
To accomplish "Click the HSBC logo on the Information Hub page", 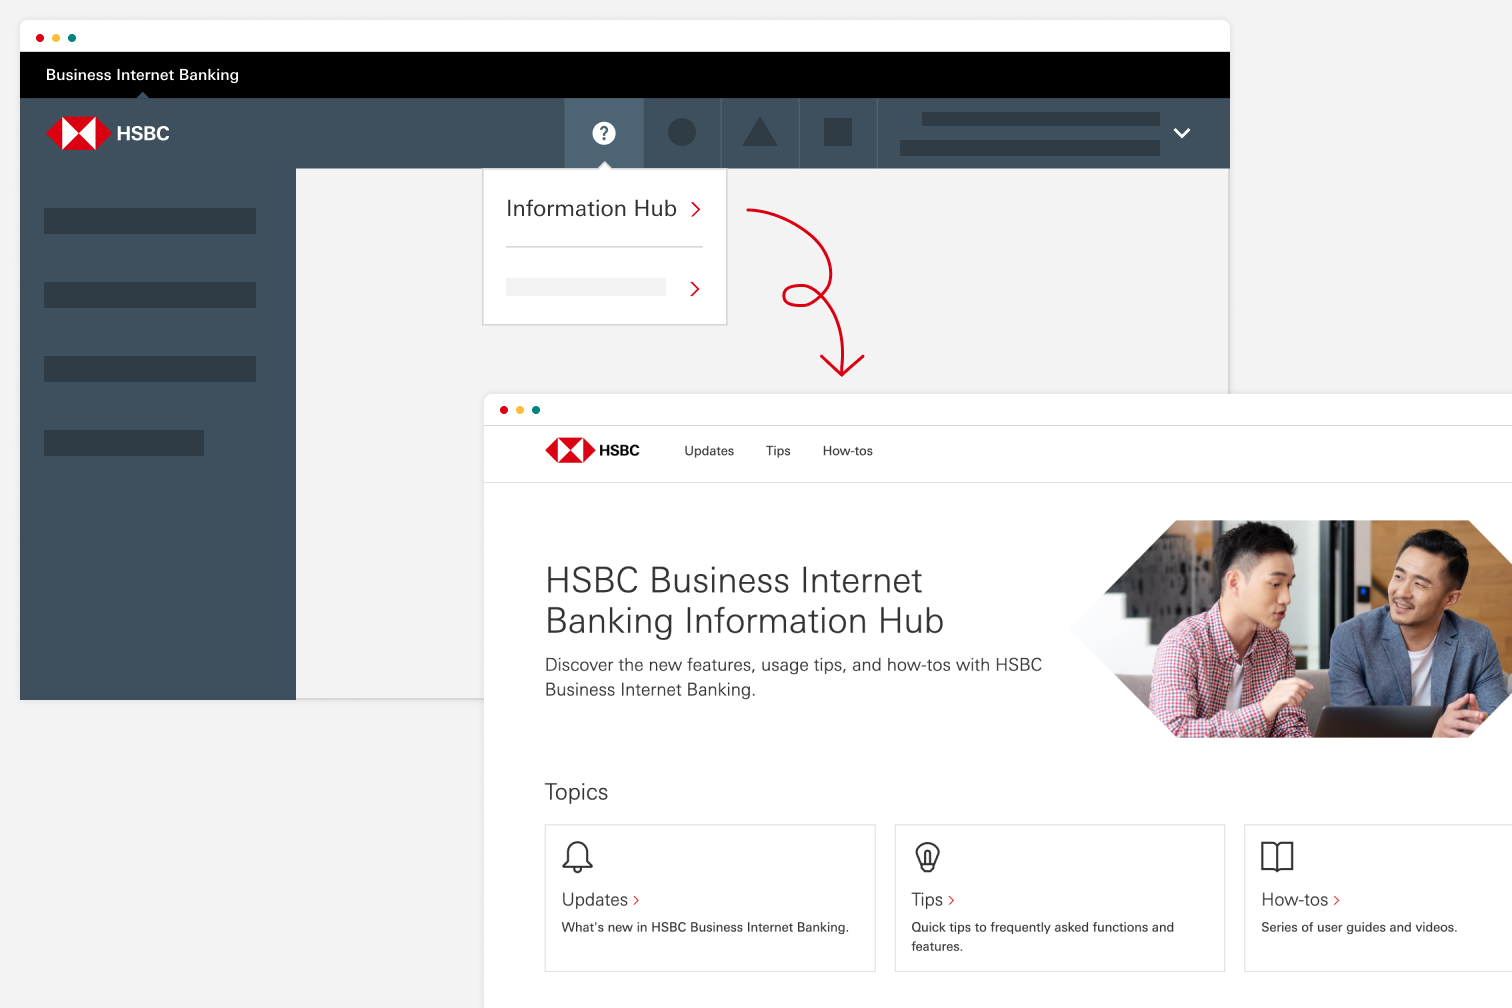I will pyautogui.click(x=593, y=450).
